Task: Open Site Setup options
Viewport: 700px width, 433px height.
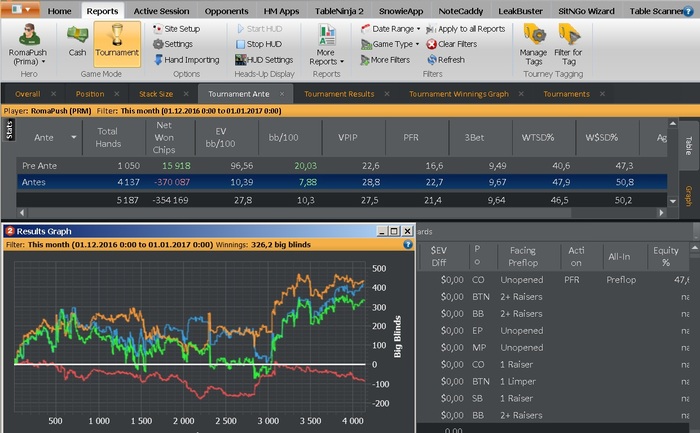Action: pos(176,29)
